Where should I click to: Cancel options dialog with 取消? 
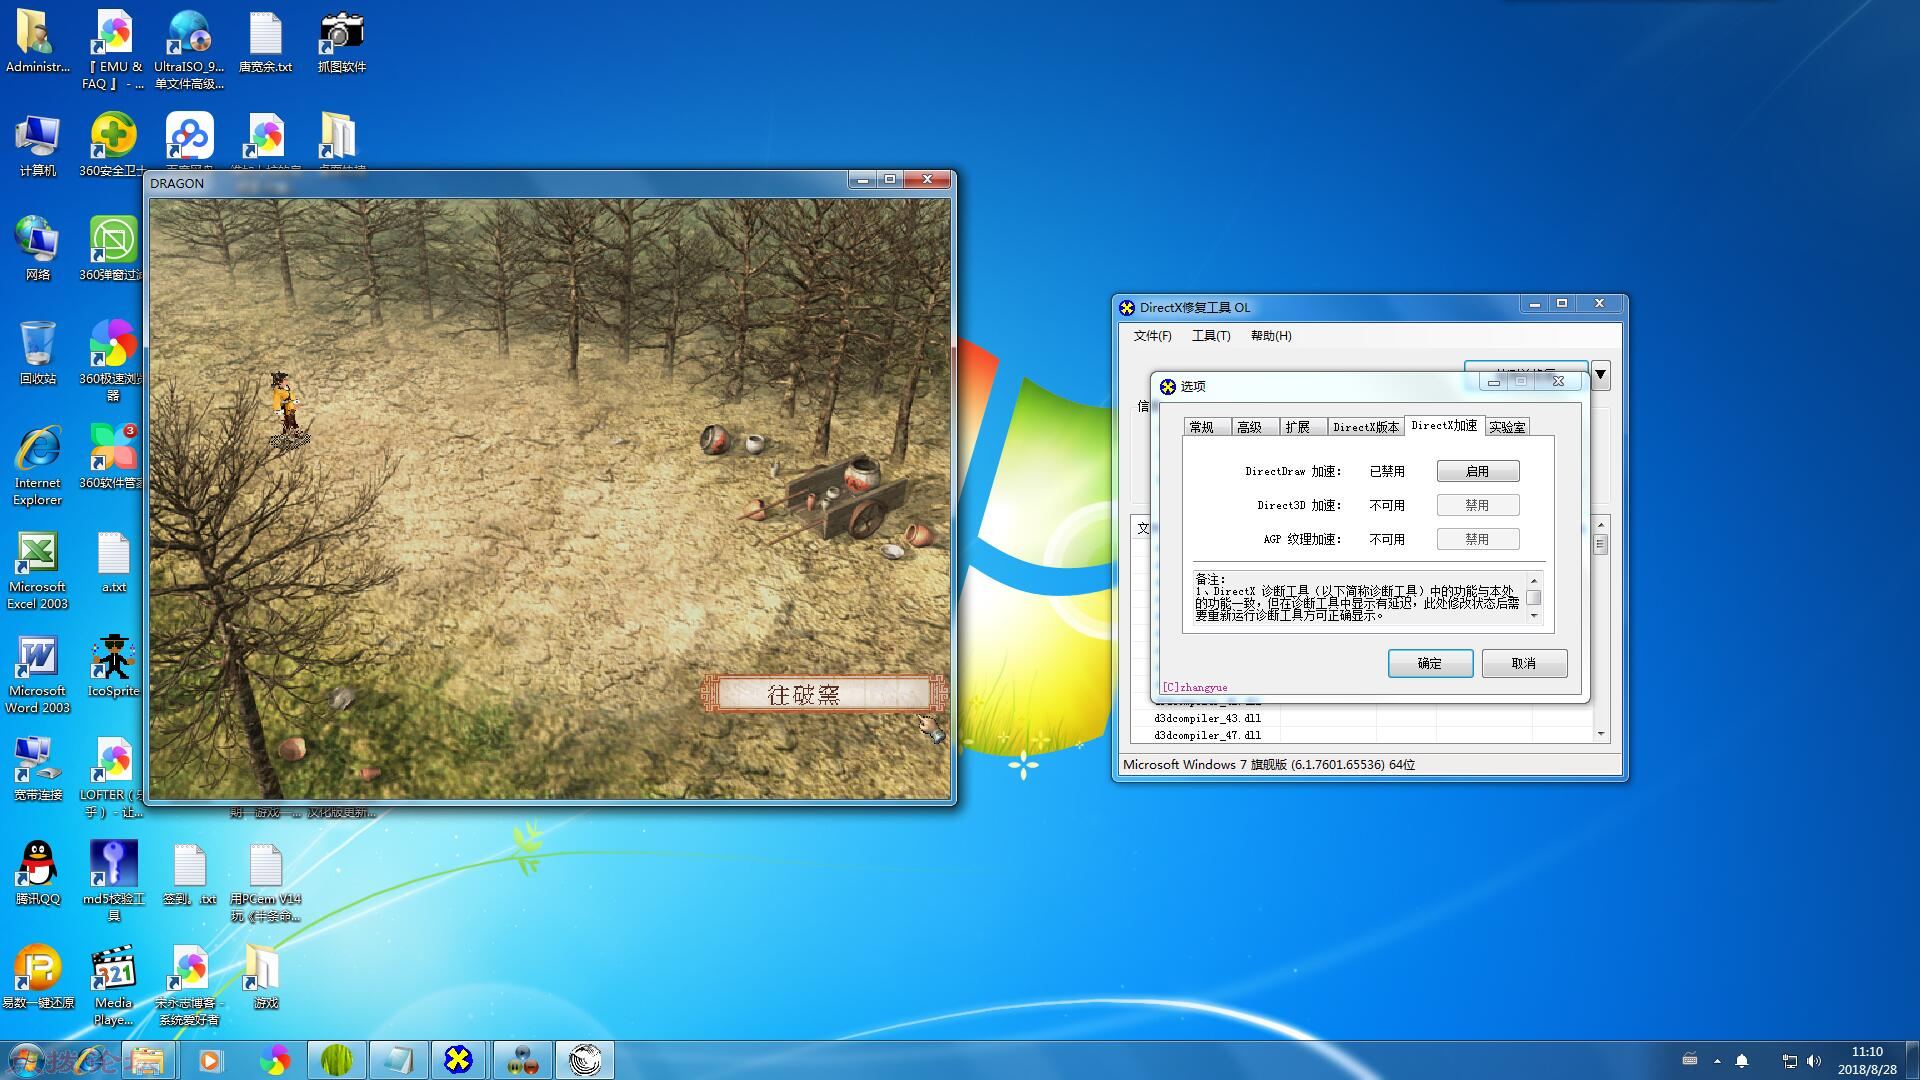pos(1524,663)
